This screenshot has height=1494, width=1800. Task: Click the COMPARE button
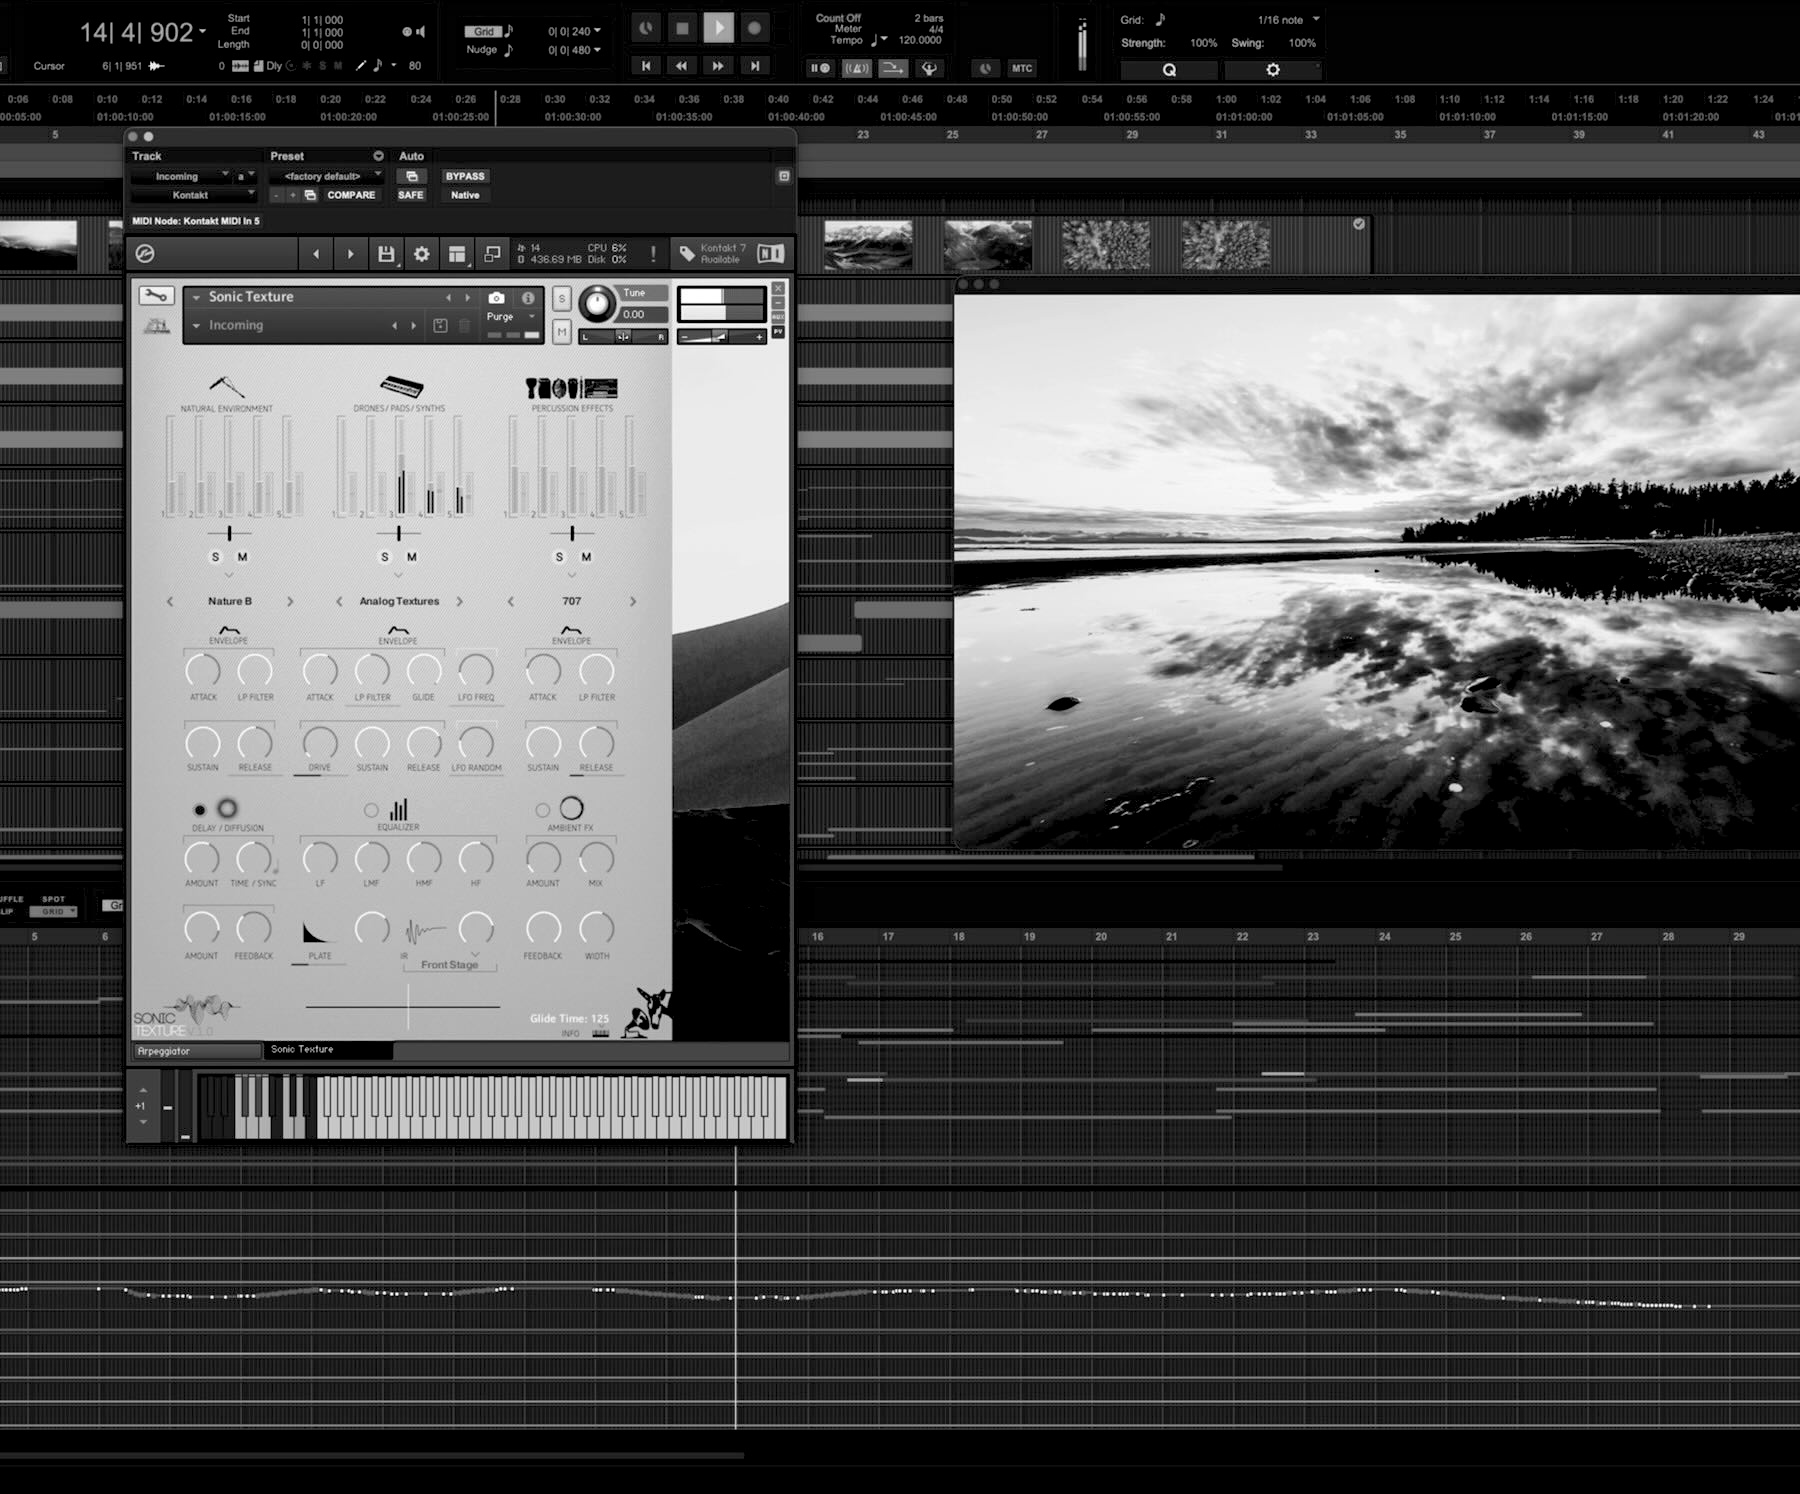[x=350, y=195]
